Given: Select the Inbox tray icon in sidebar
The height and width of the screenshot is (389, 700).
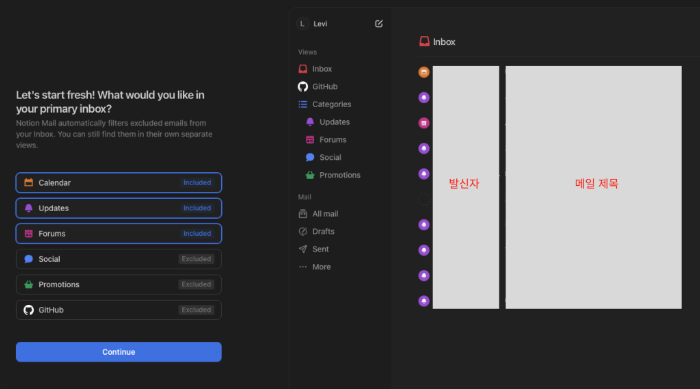Looking at the screenshot, I should click(303, 69).
